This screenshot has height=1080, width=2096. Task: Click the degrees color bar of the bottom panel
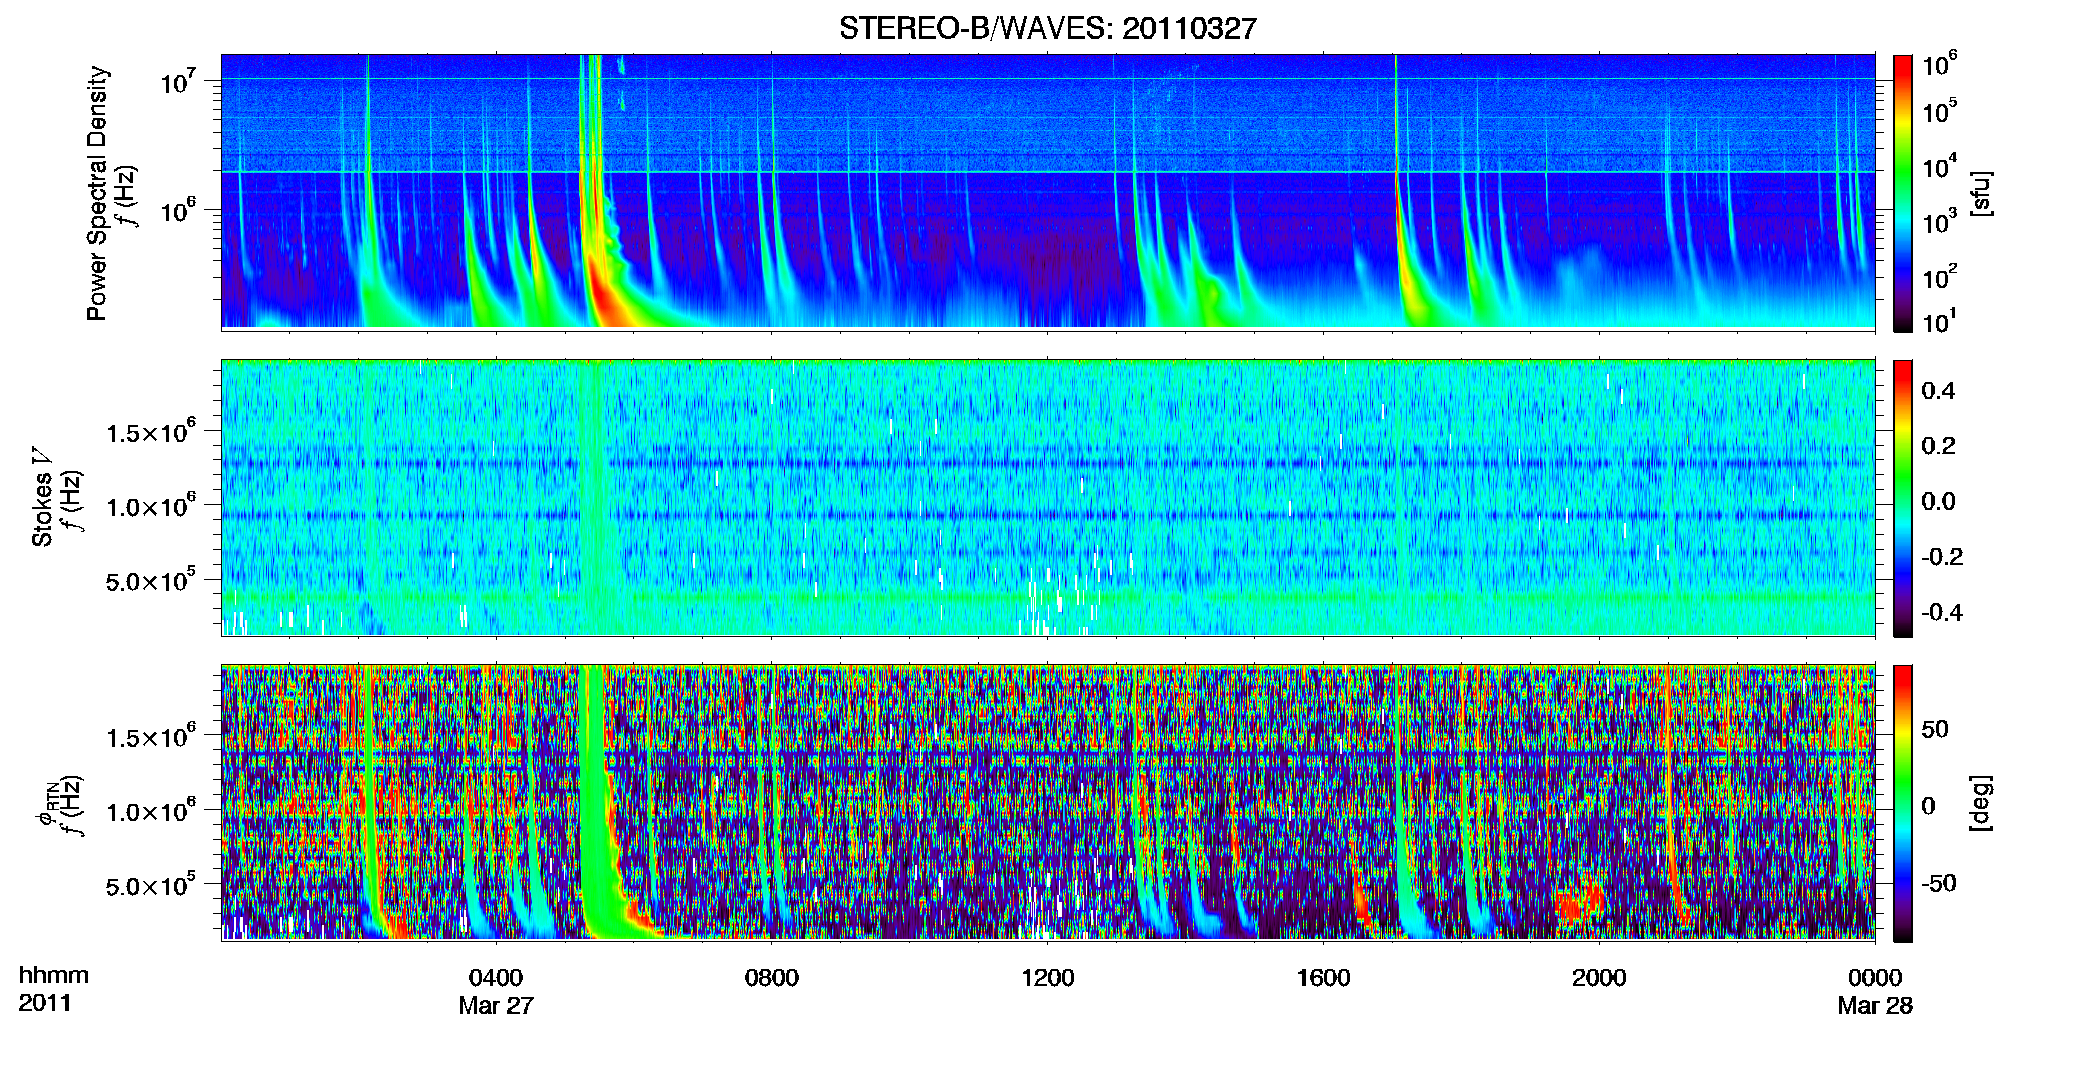(x=1903, y=803)
